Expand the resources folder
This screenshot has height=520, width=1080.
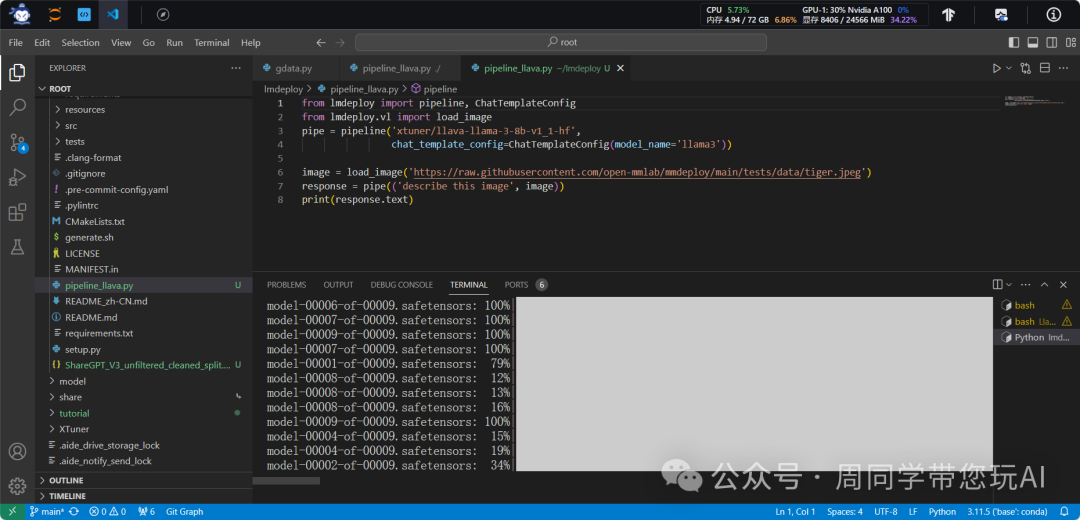(85, 109)
